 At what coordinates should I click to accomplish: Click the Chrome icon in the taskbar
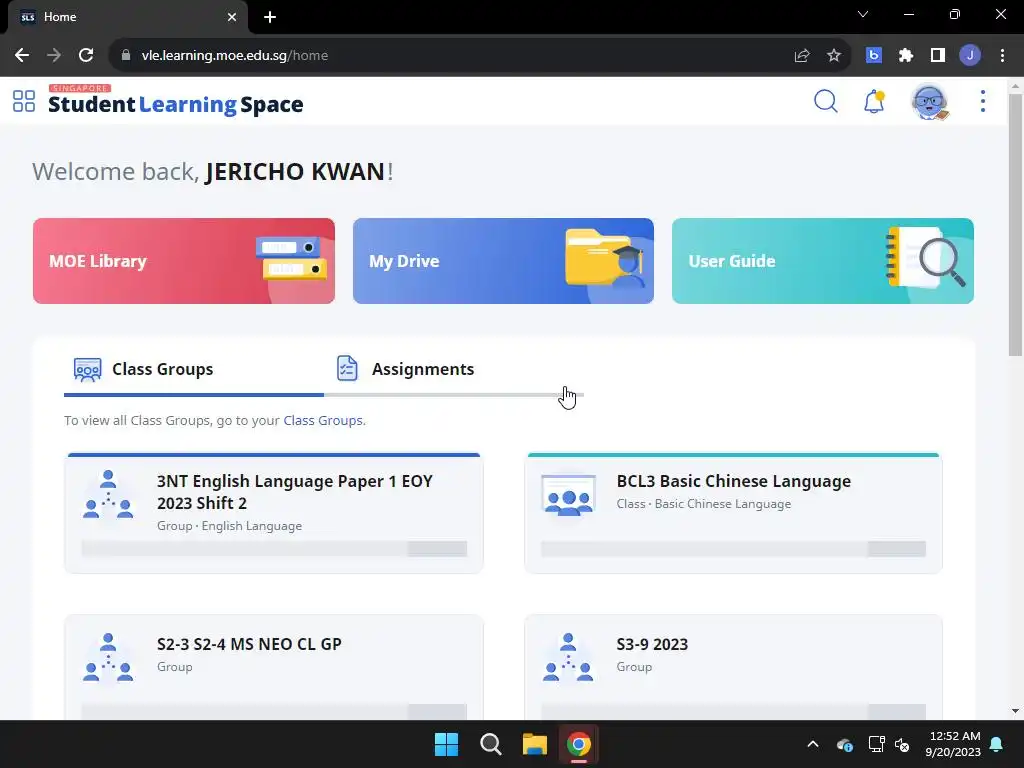[579, 744]
